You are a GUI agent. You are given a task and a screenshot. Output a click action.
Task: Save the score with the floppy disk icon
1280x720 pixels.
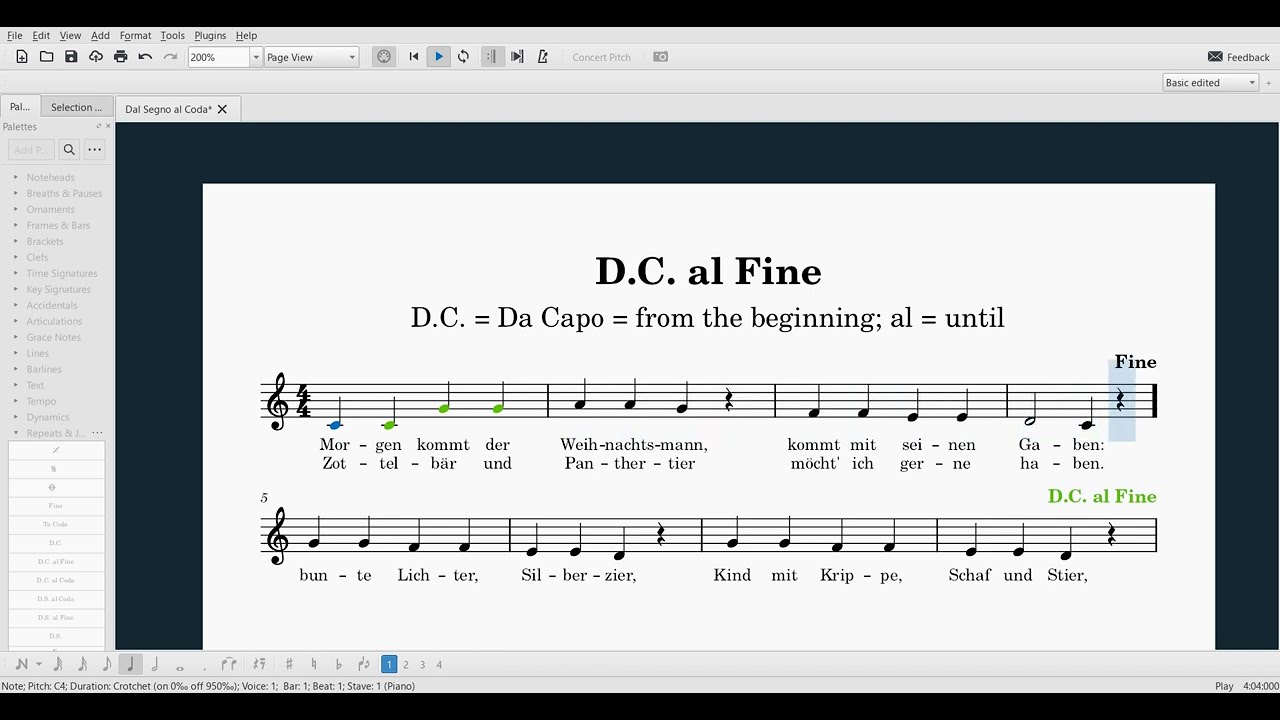(71, 57)
